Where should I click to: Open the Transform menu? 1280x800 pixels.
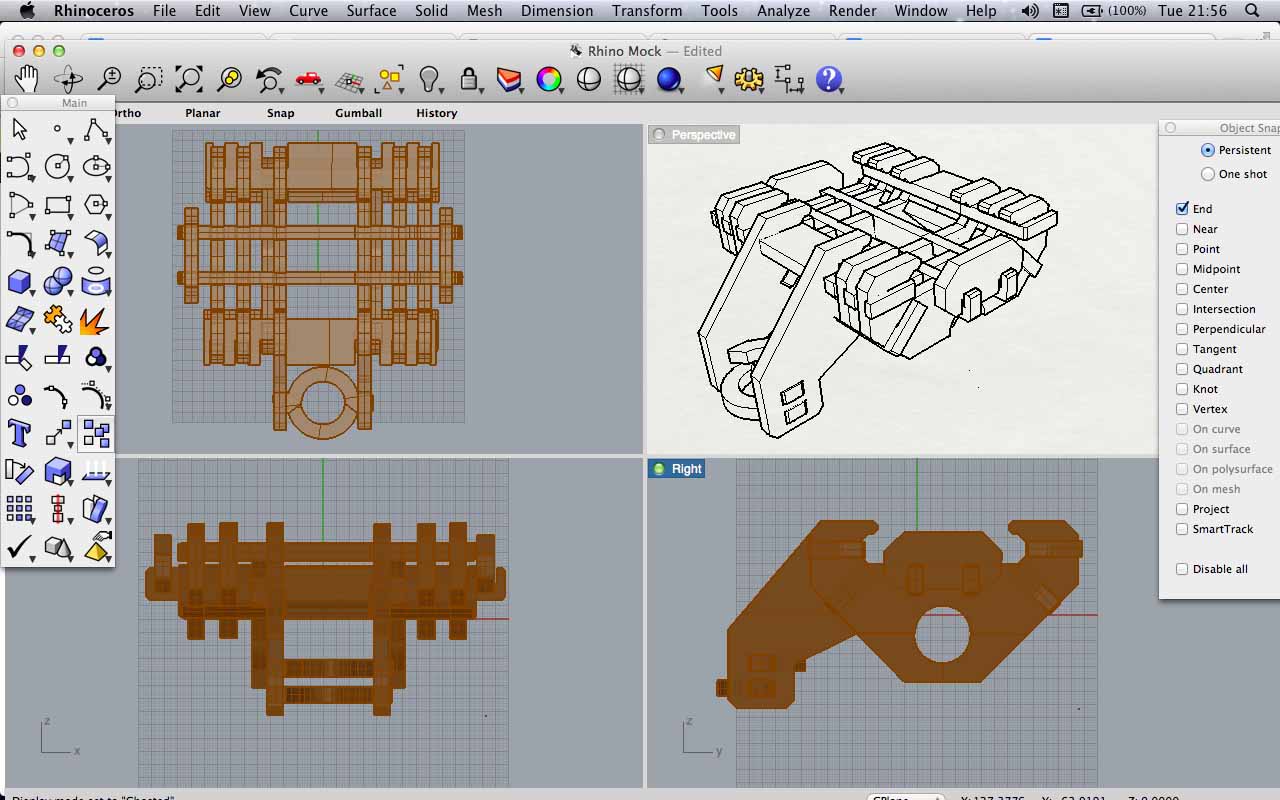(647, 11)
